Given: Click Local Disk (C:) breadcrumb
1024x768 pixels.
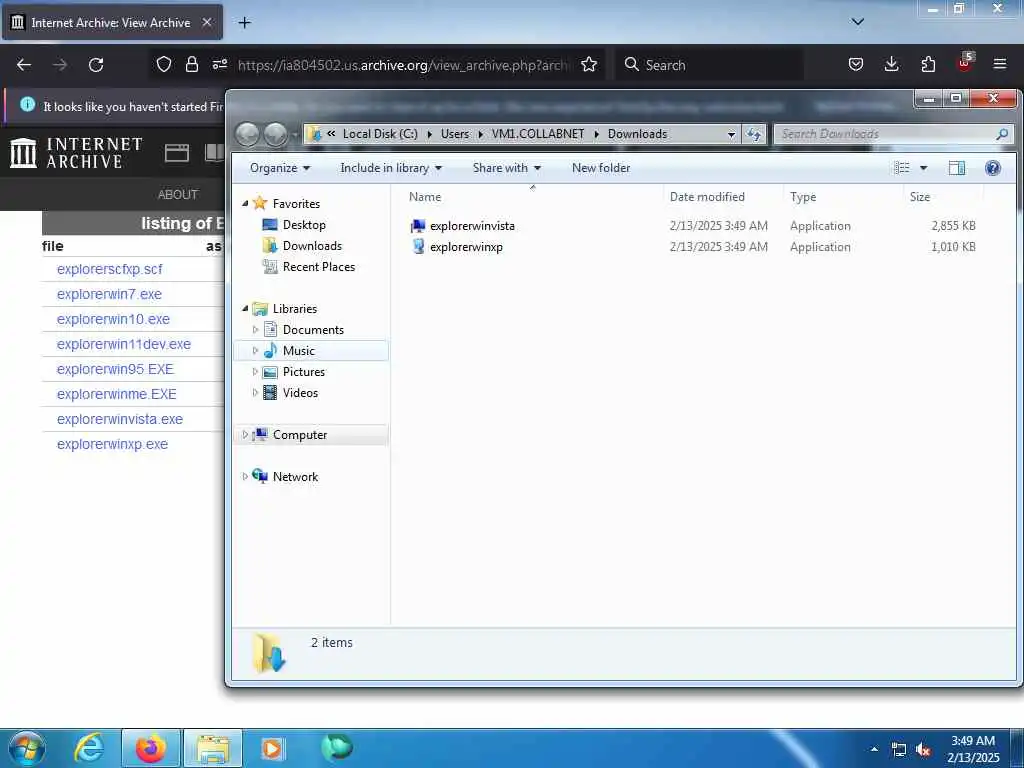Looking at the screenshot, I should 380,134.
